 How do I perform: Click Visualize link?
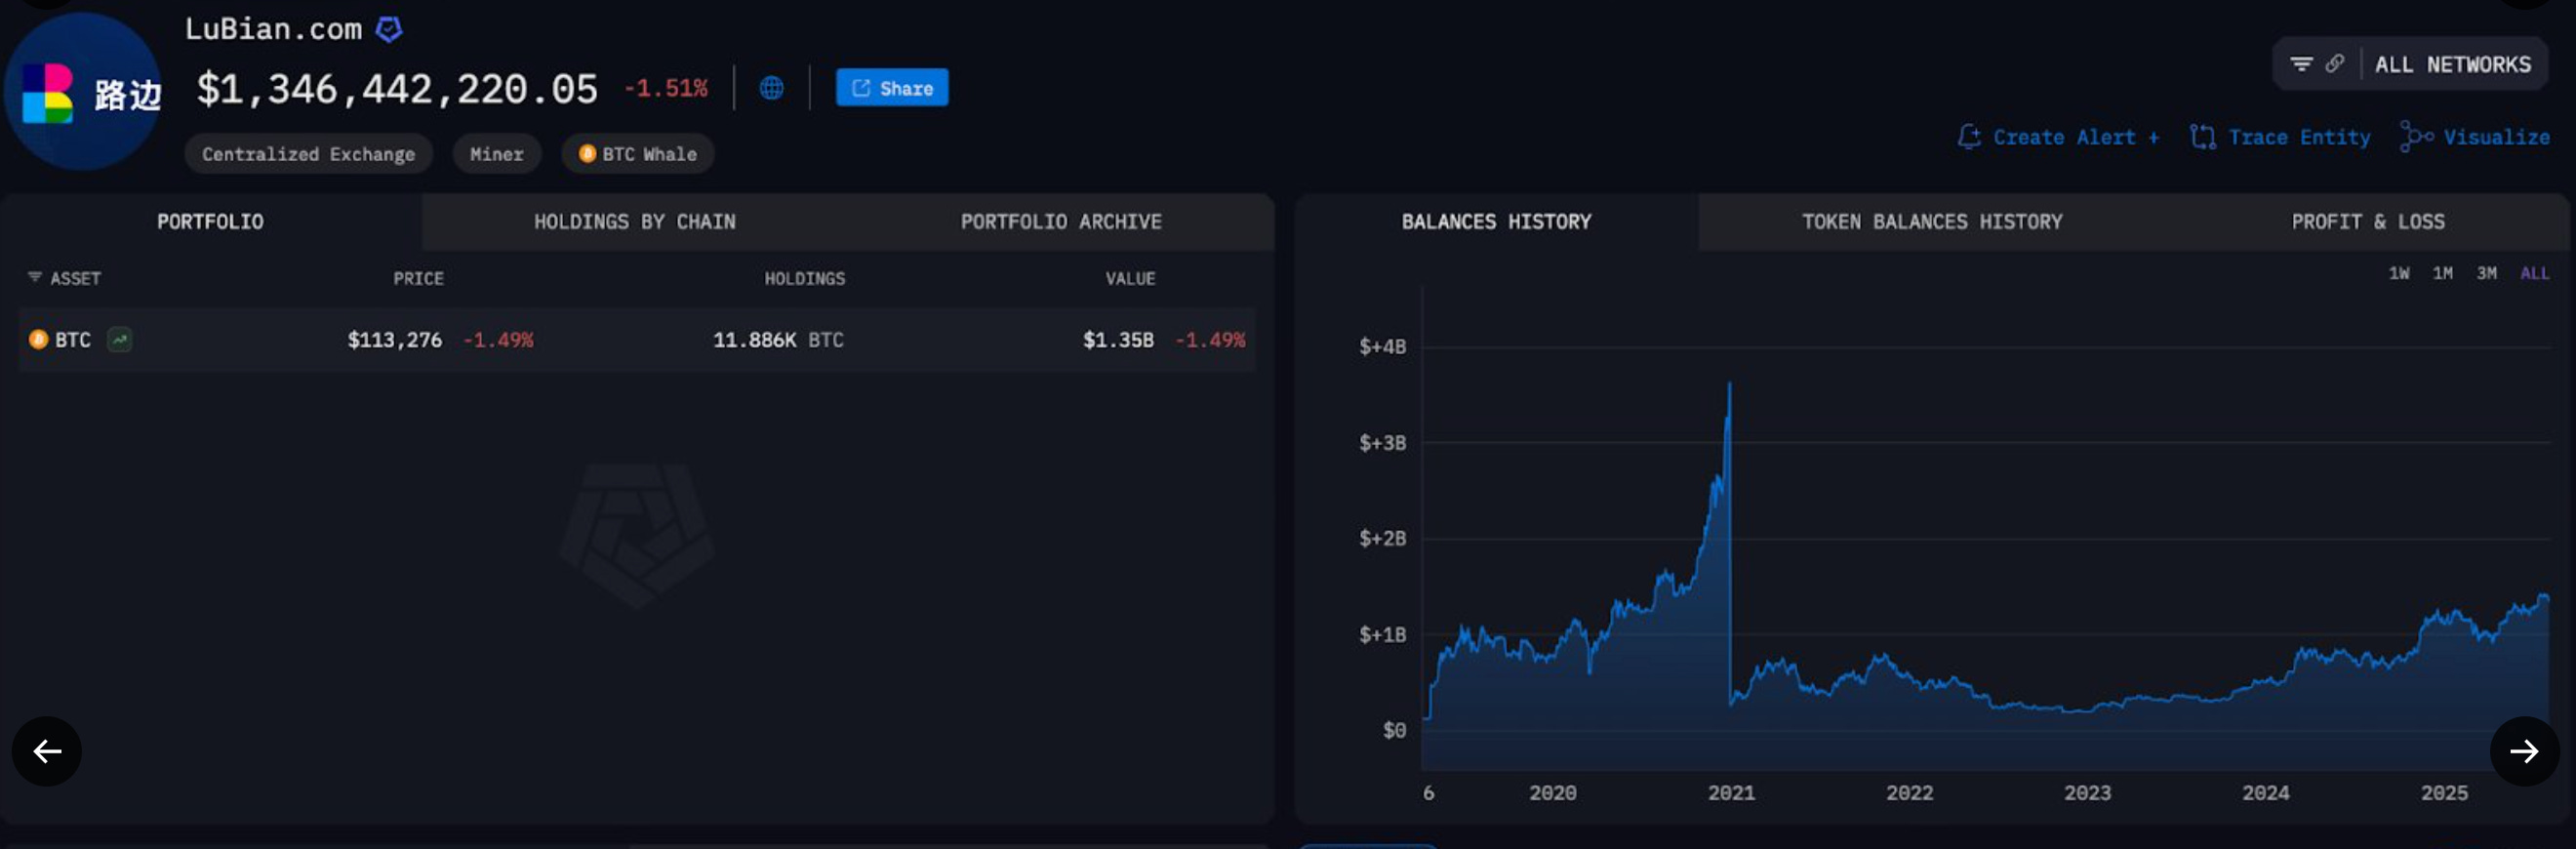2496,137
